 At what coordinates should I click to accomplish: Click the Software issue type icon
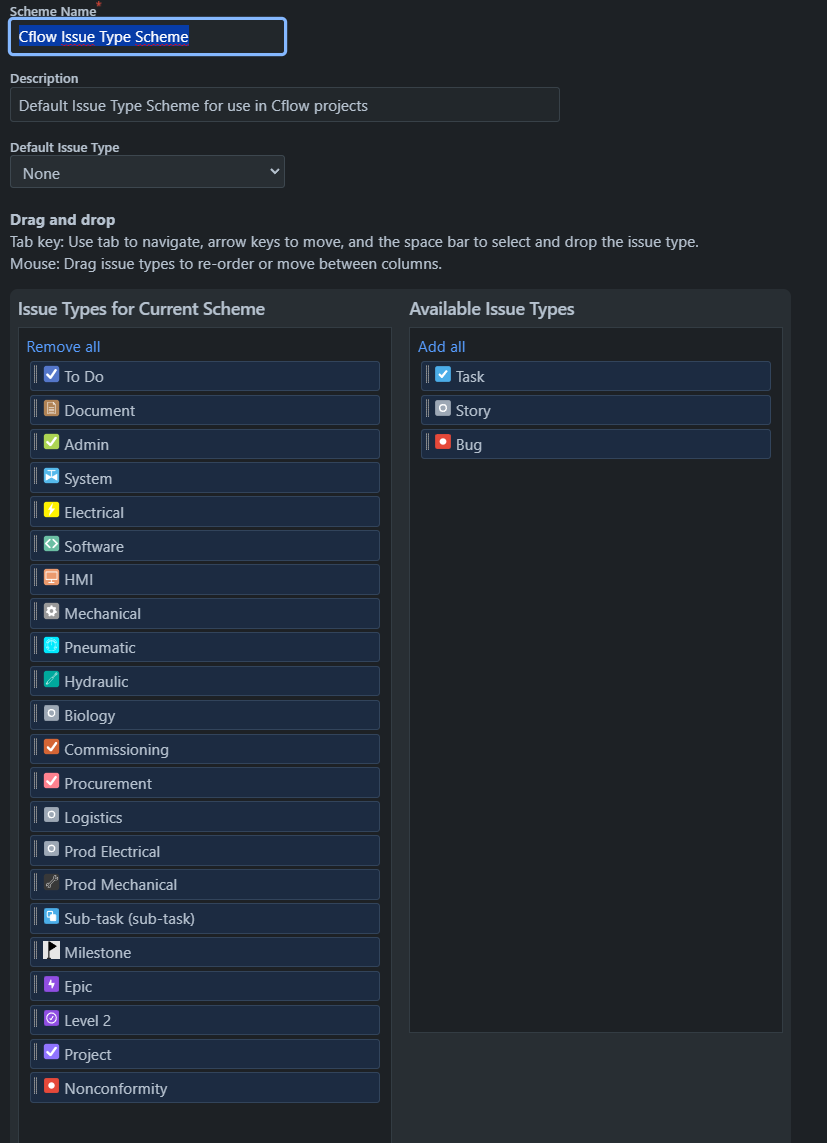(x=50, y=545)
